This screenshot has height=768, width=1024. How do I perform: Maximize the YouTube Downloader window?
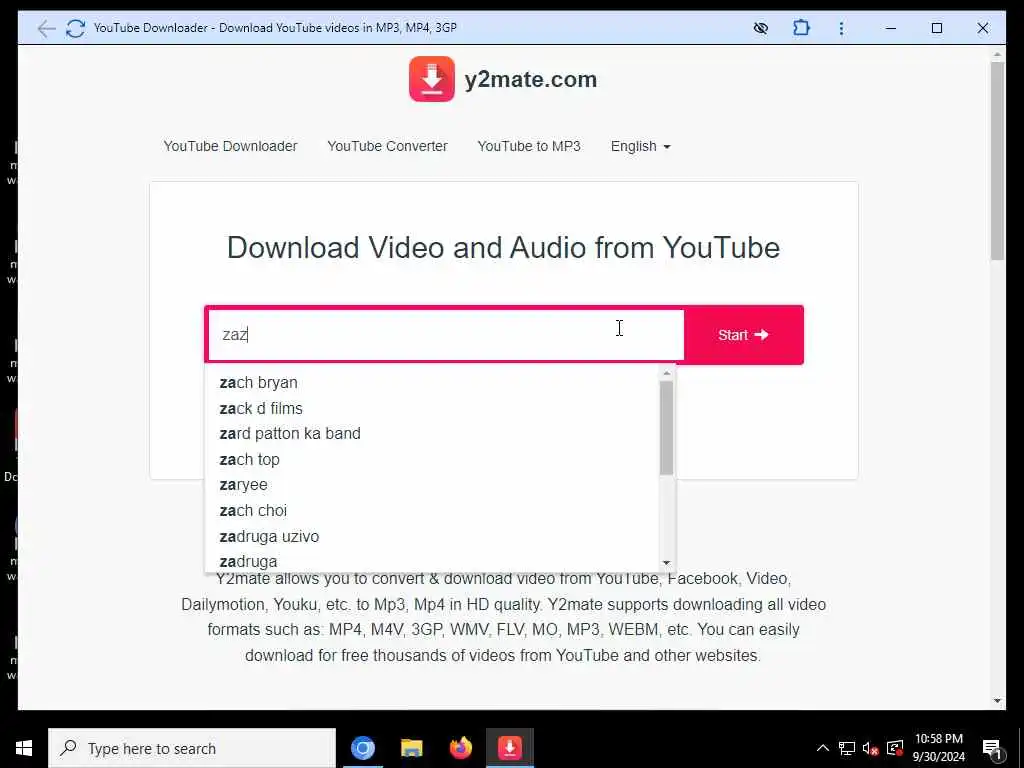pos(936,28)
